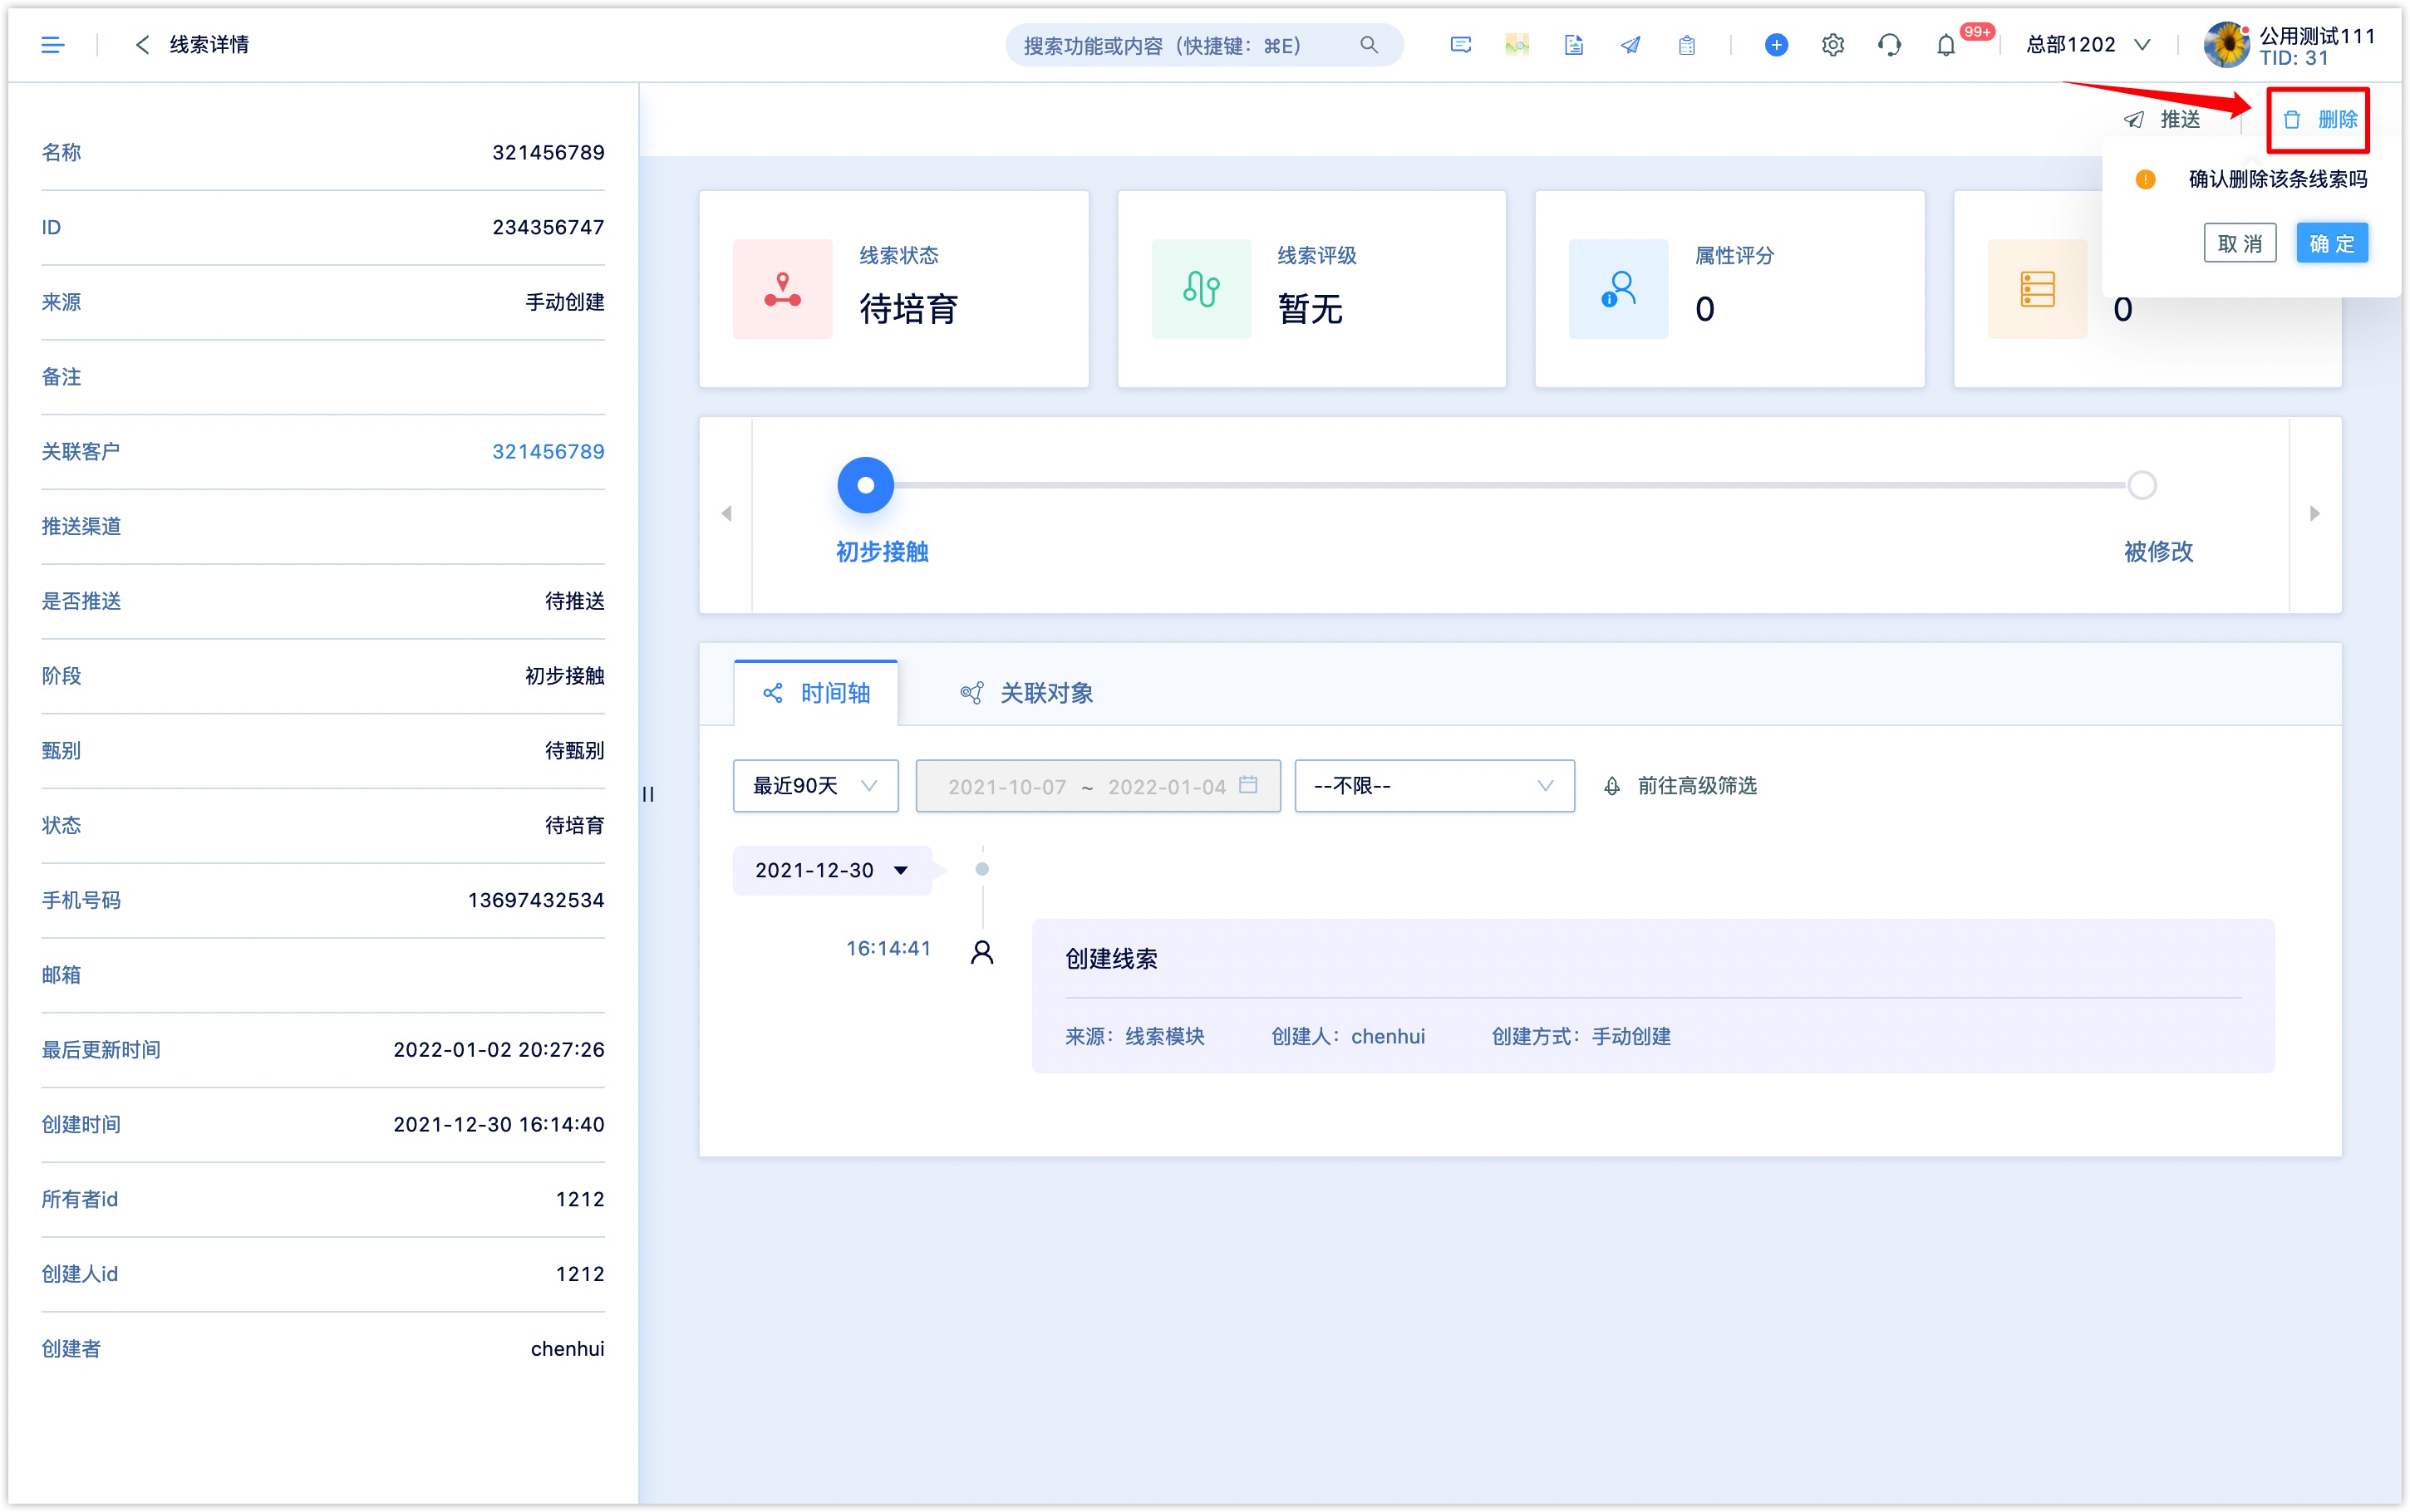Click the 线索状态 red status icon
Screen dimensions: 2410x1512
(782, 289)
